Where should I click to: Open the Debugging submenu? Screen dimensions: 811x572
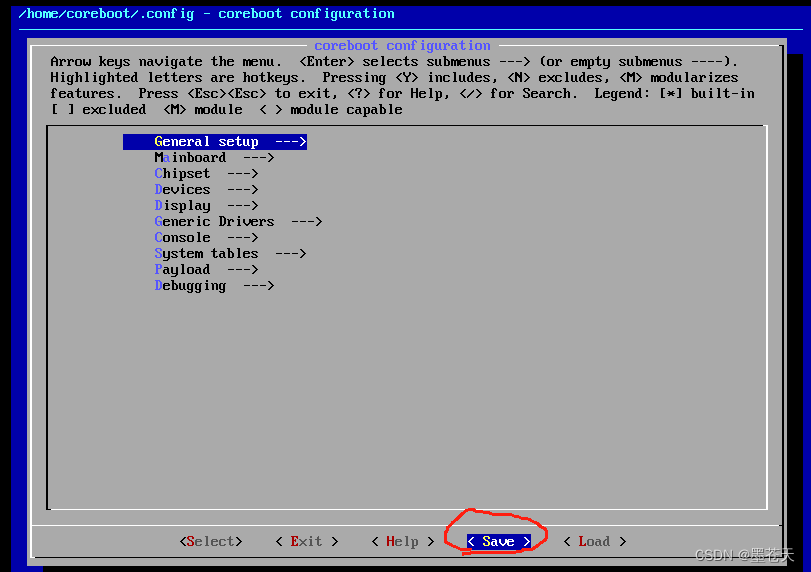(214, 286)
